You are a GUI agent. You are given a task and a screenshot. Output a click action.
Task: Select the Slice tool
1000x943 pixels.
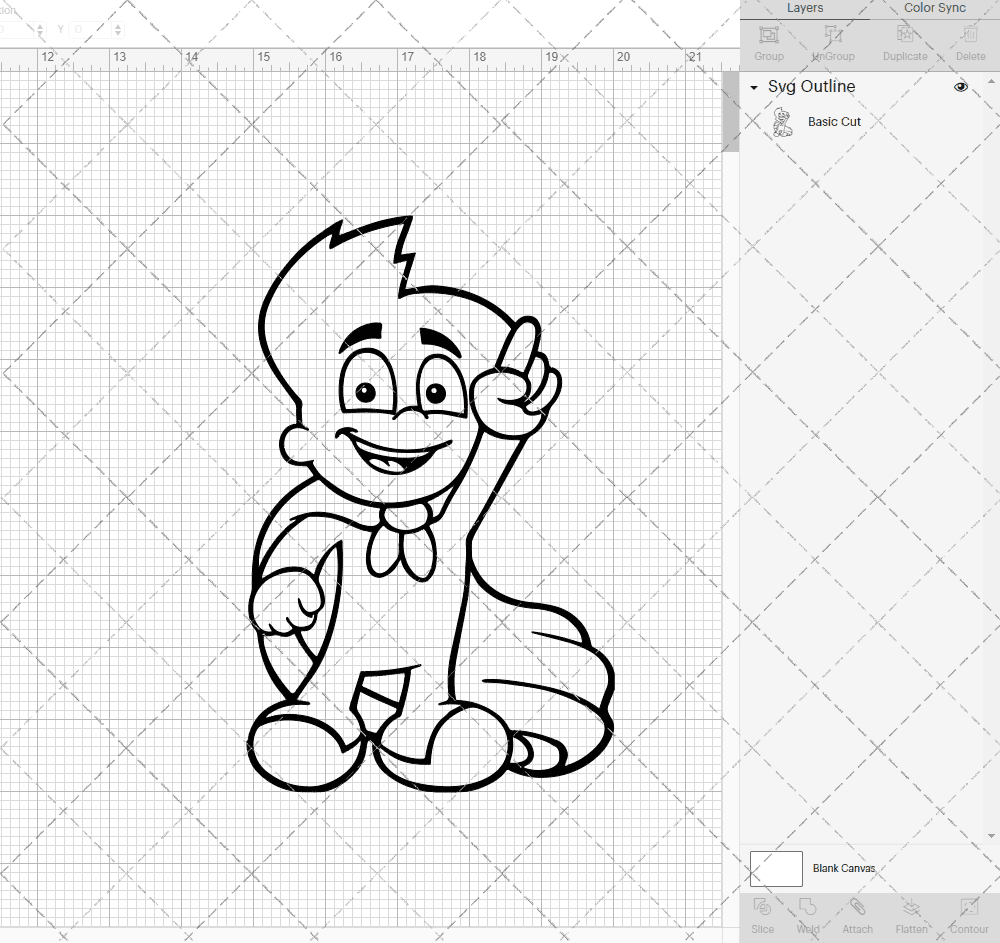762,915
